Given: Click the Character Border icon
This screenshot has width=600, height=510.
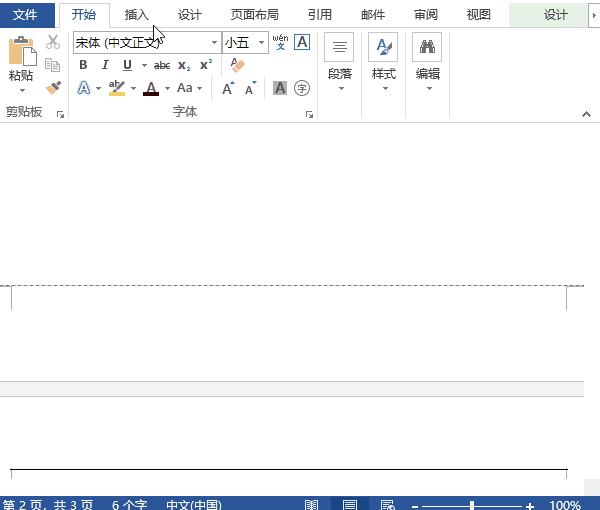Looking at the screenshot, I should [302, 42].
